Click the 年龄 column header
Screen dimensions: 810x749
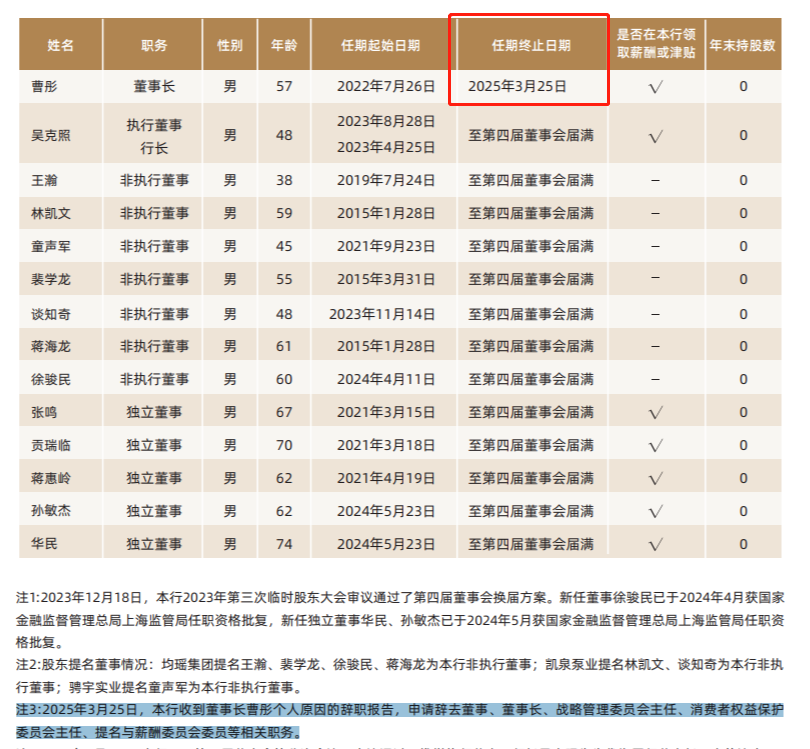click(x=284, y=46)
